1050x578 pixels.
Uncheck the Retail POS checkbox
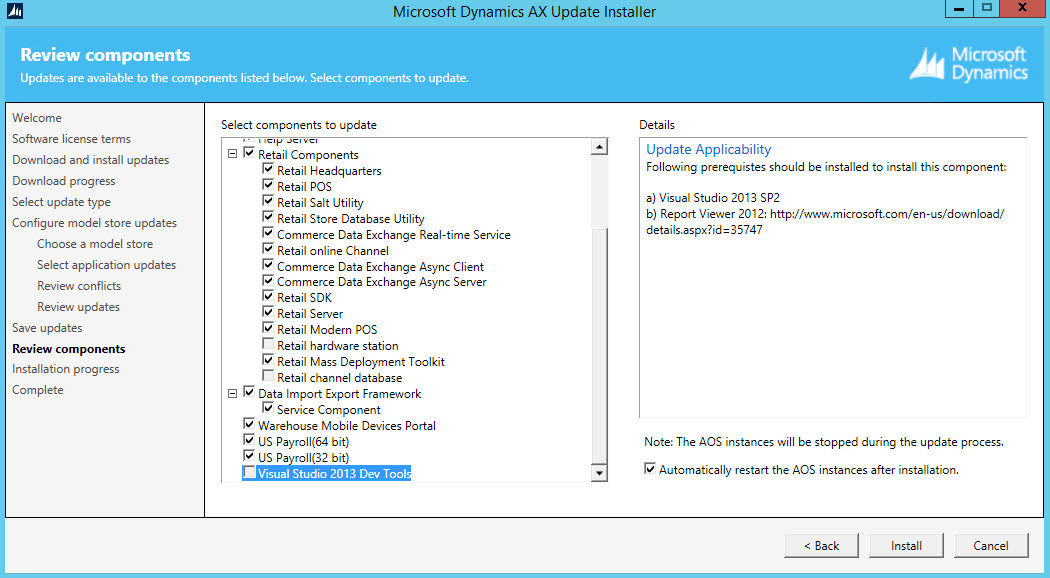click(268, 186)
